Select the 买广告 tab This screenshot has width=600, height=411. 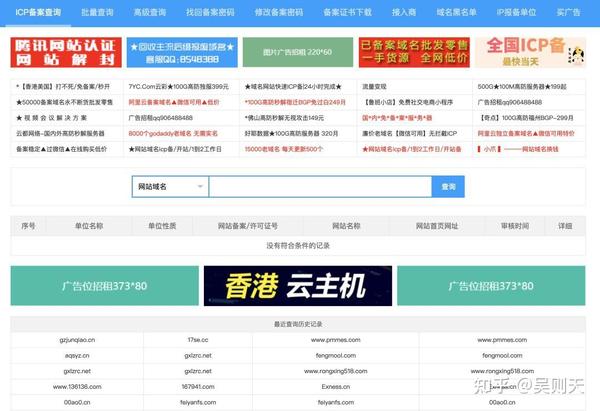(568, 12)
